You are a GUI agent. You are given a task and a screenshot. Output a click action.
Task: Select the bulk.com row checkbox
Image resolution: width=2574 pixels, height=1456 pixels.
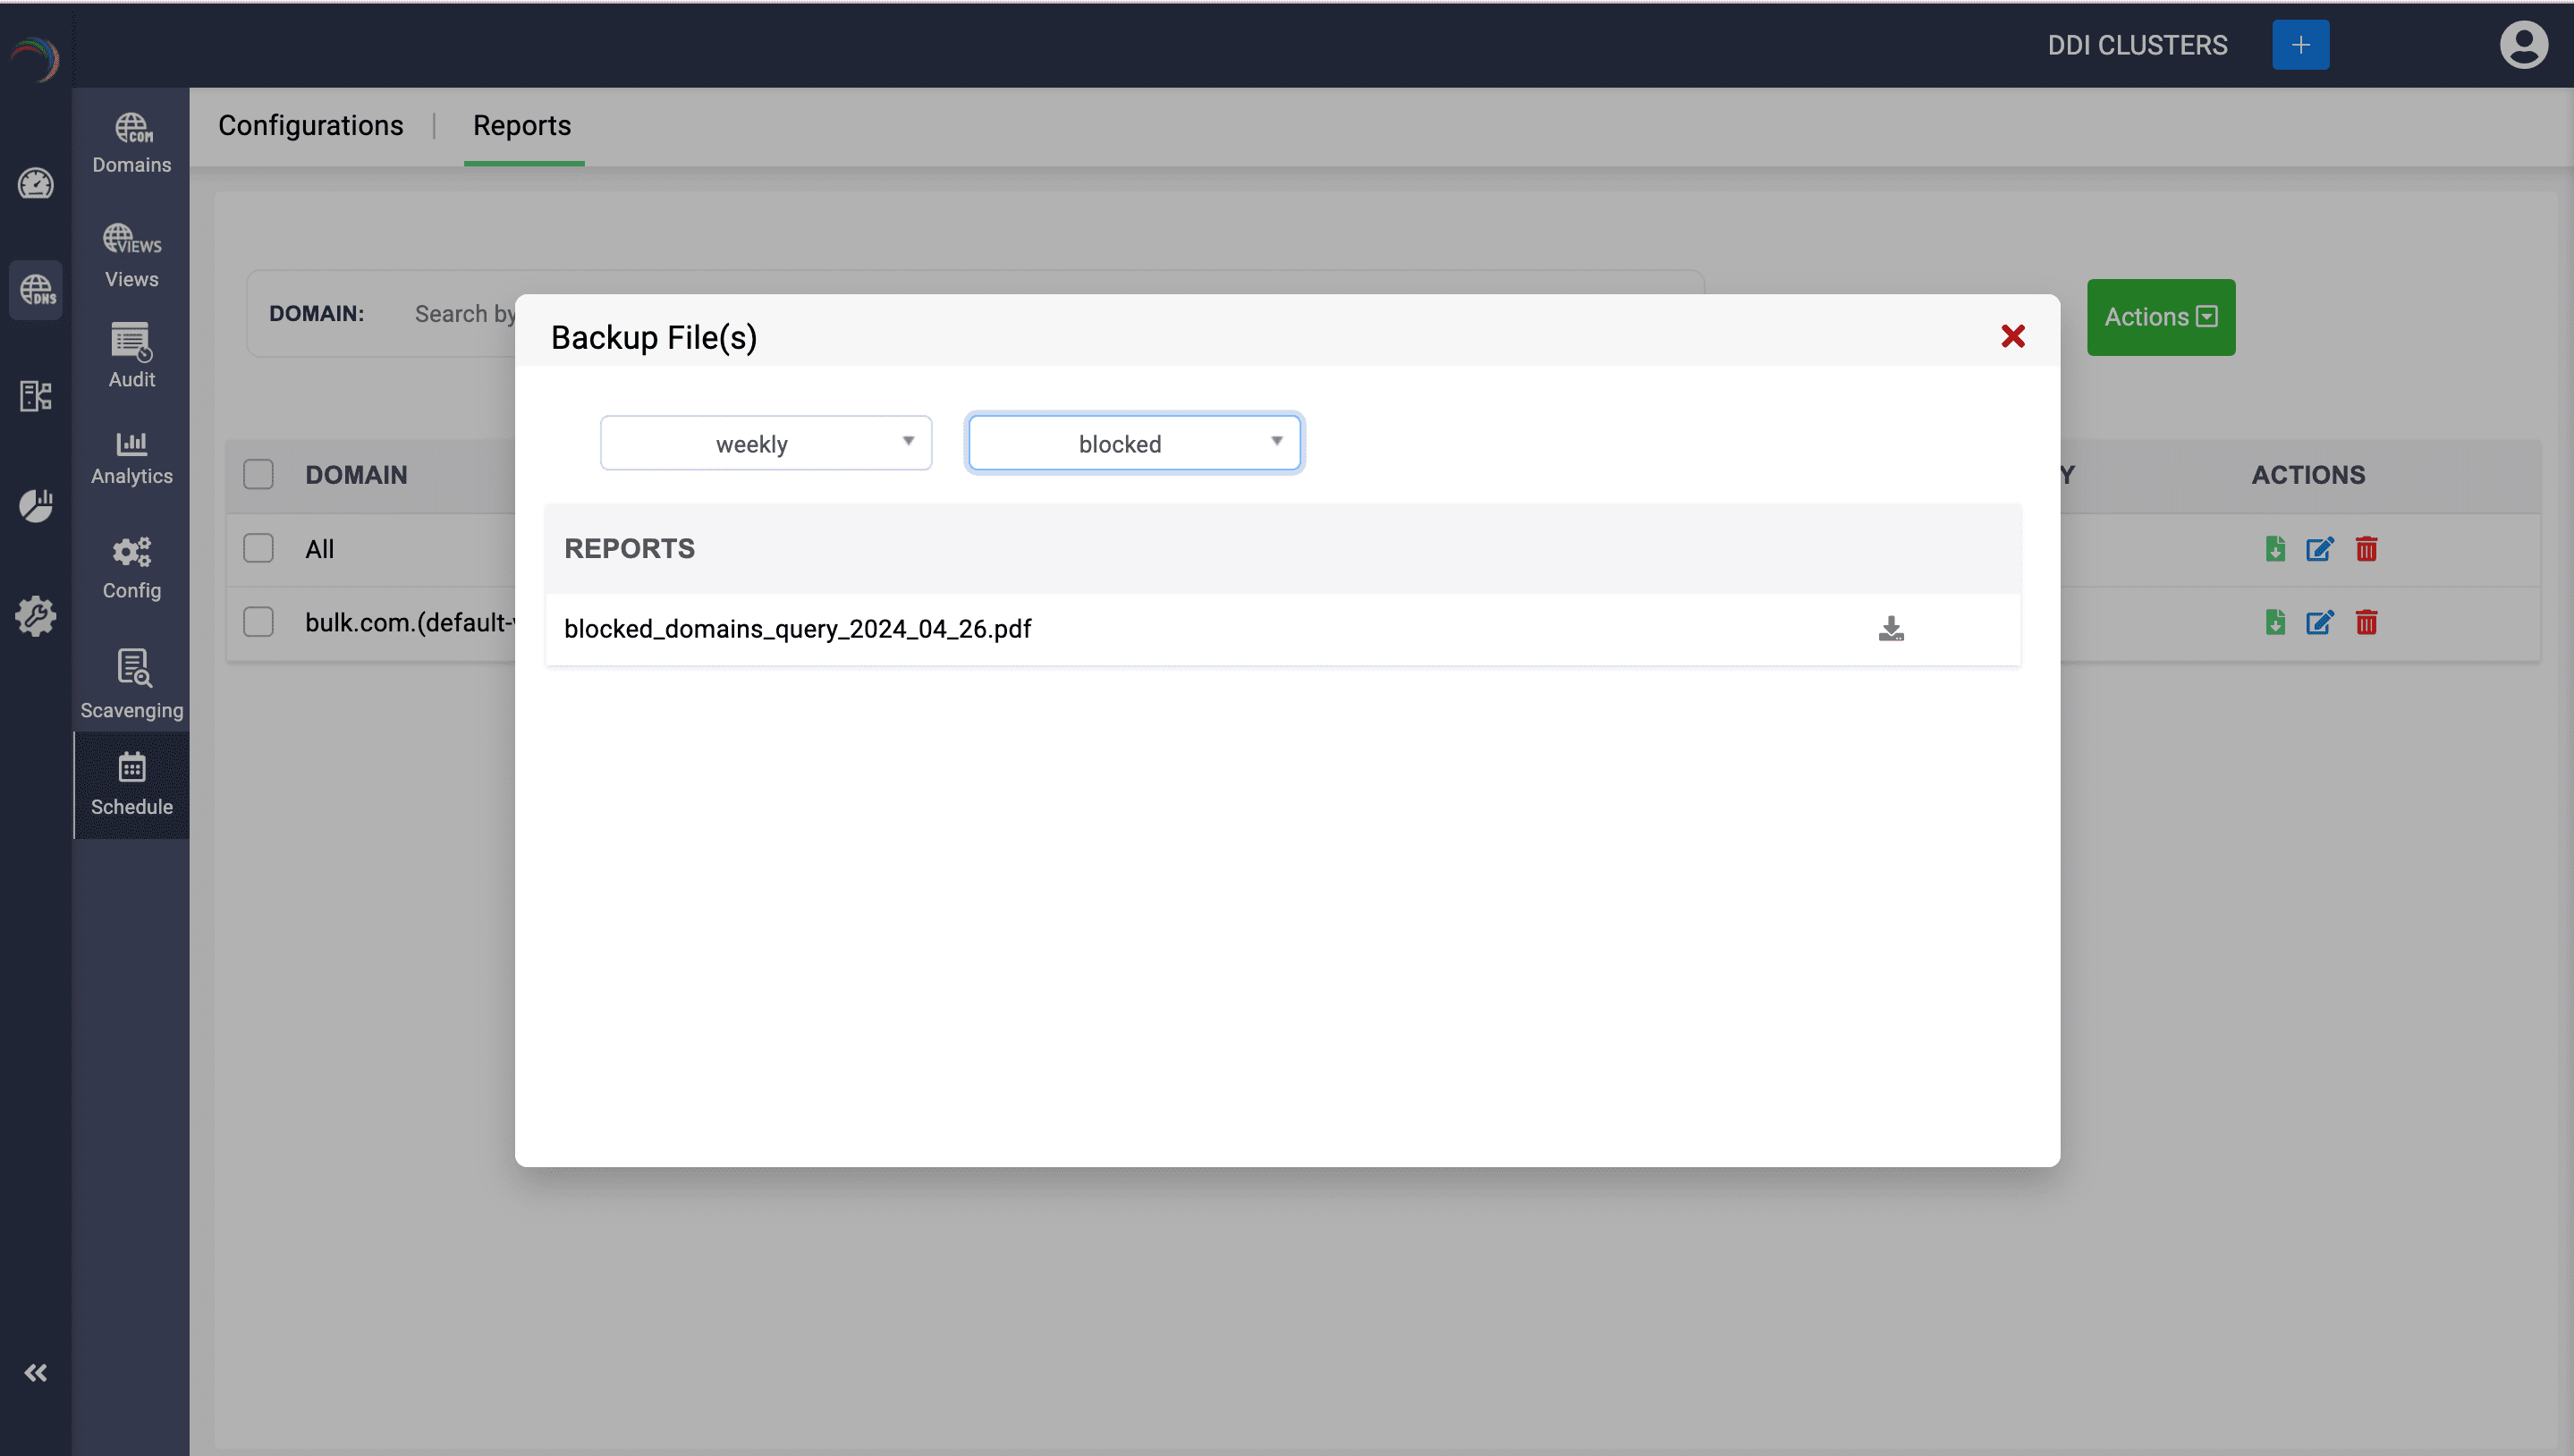pyautogui.click(x=259, y=622)
